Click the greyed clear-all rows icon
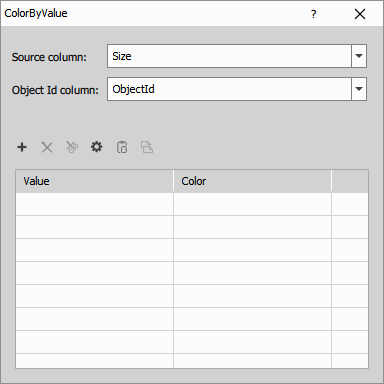Viewport: 384px width, 384px height. [72, 147]
